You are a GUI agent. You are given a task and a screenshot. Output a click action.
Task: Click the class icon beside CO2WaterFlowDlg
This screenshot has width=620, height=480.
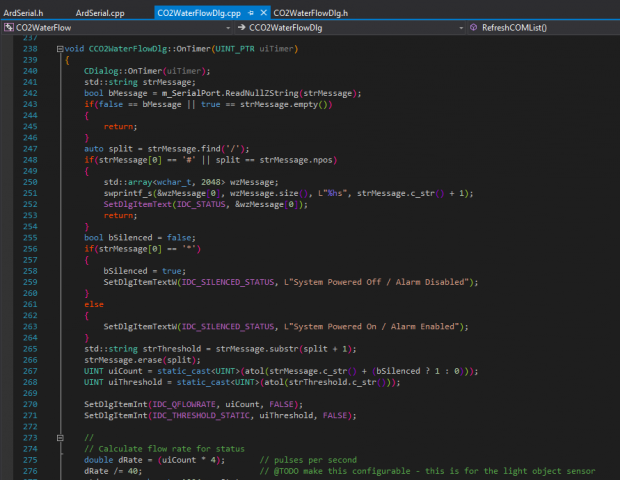(x=241, y=28)
